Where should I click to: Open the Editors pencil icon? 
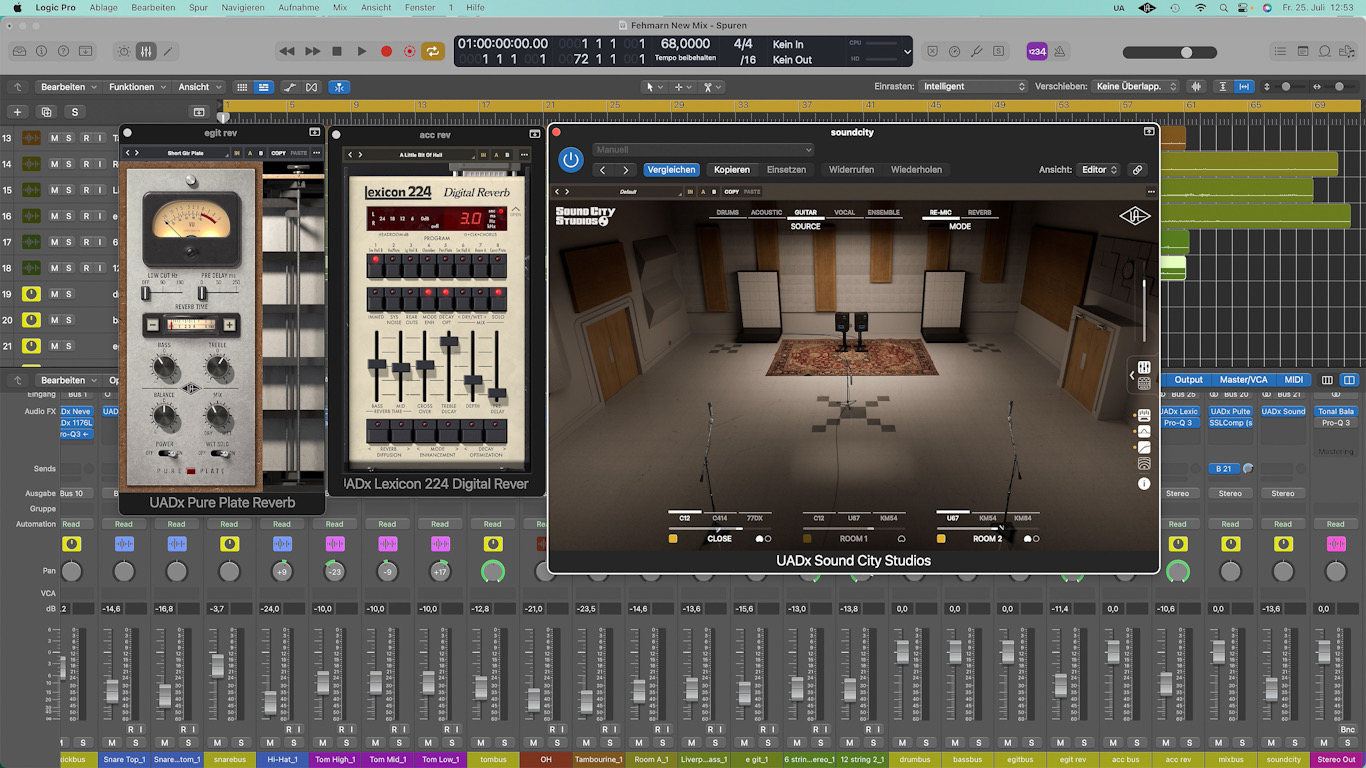168,51
